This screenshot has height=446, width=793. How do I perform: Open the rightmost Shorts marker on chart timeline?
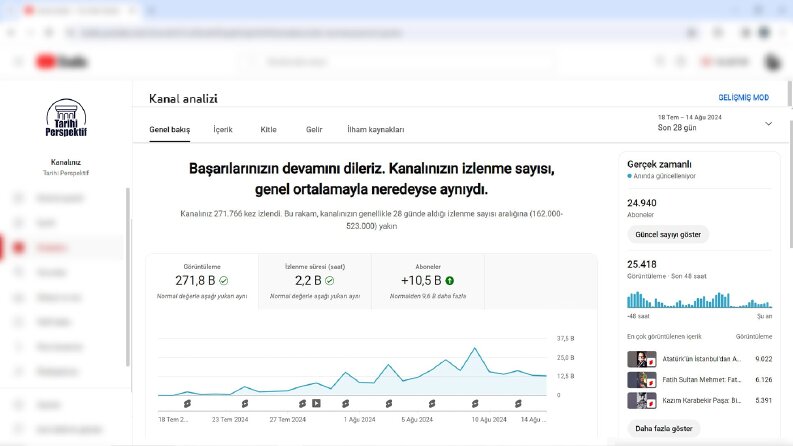pos(518,404)
